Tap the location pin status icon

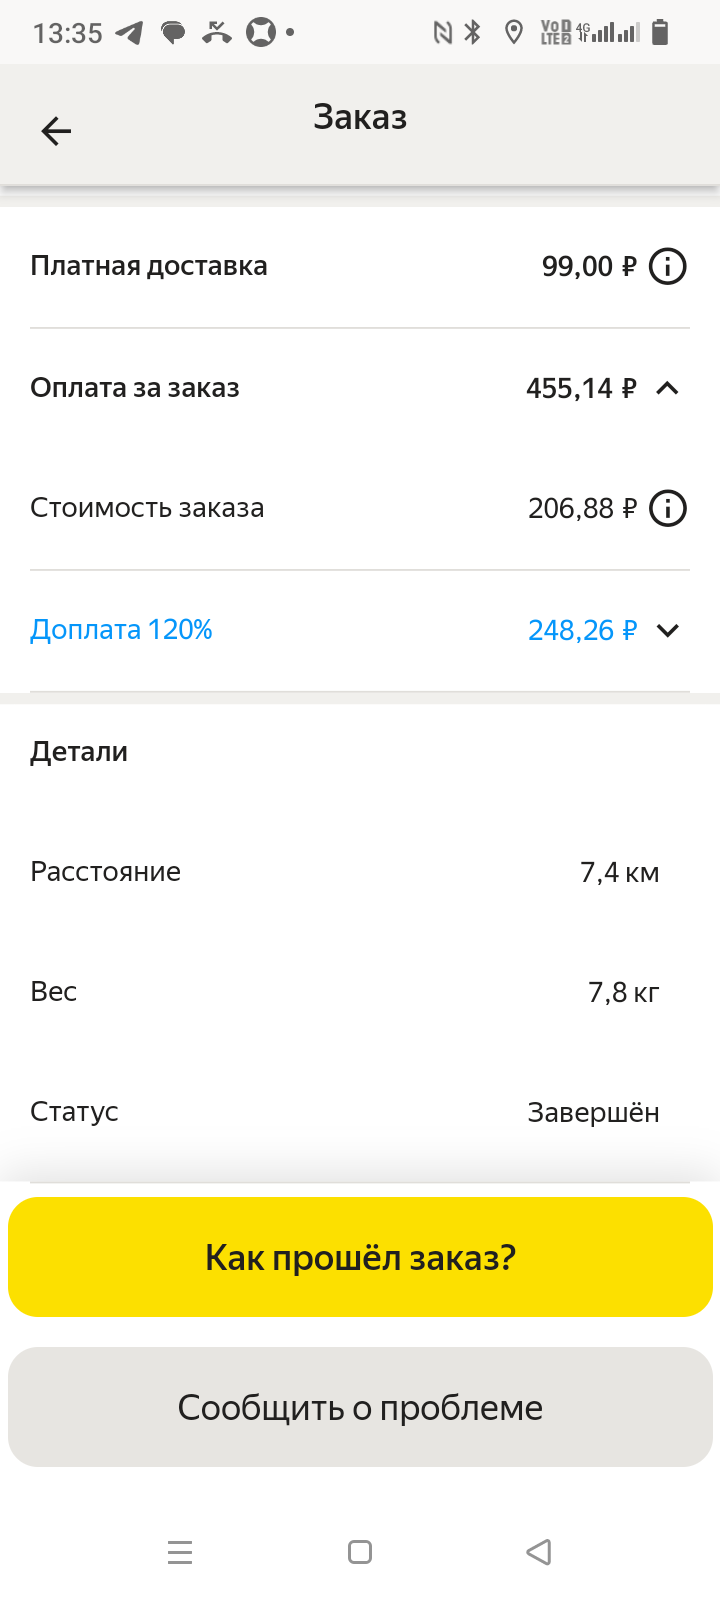[514, 33]
